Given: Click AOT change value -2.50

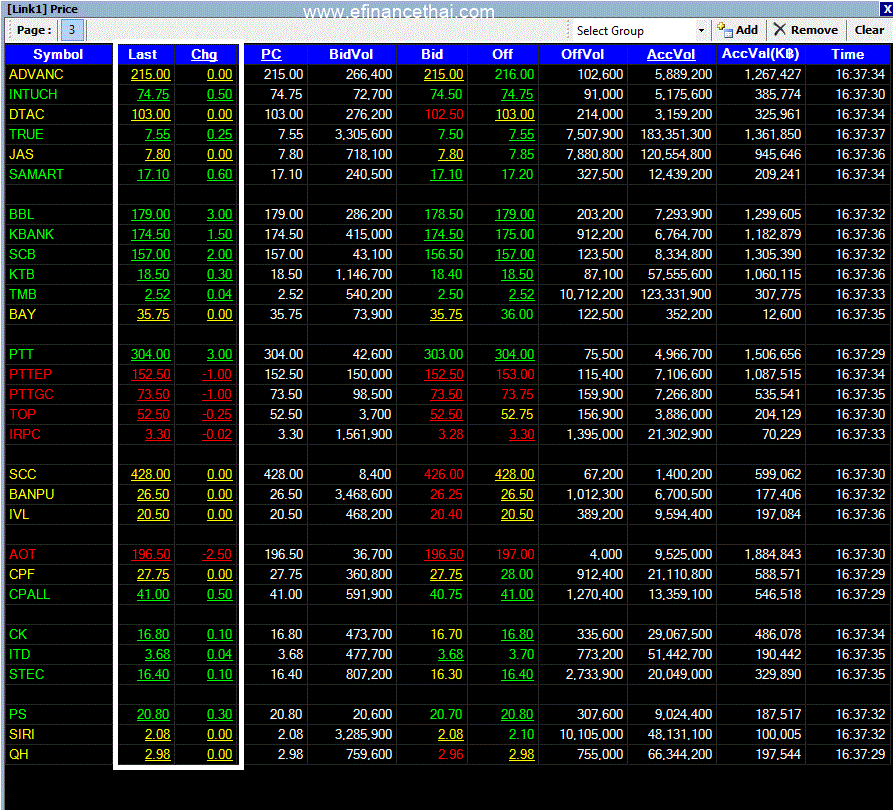Looking at the screenshot, I should (x=216, y=554).
